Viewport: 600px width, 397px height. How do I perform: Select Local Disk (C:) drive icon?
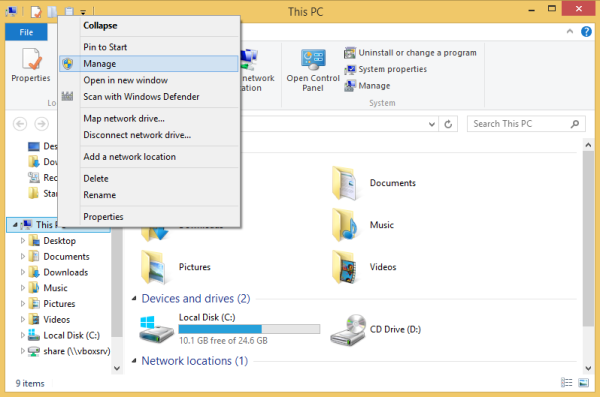(157, 329)
